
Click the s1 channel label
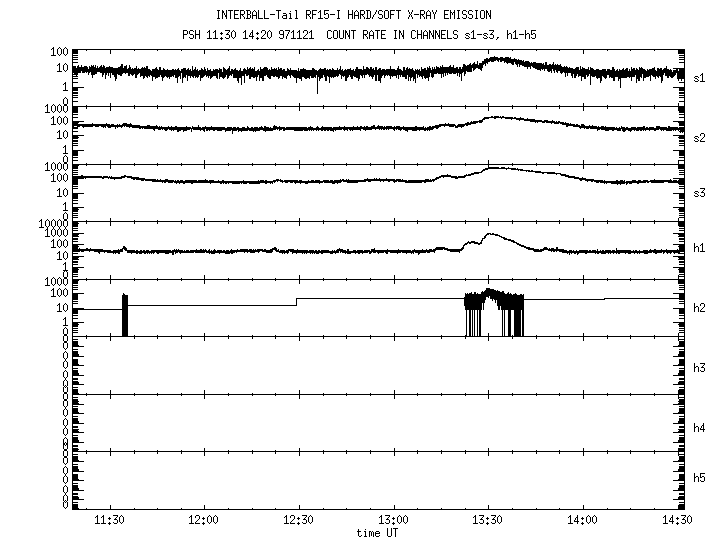pos(700,77)
